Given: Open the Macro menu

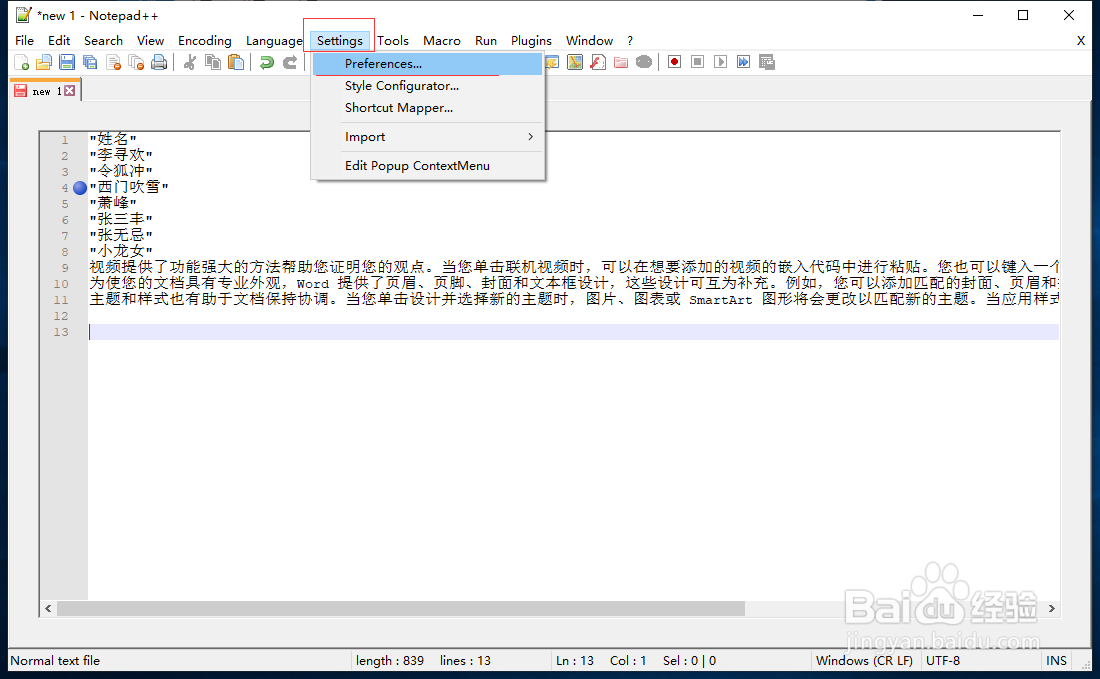Looking at the screenshot, I should [x=442, y=41].
